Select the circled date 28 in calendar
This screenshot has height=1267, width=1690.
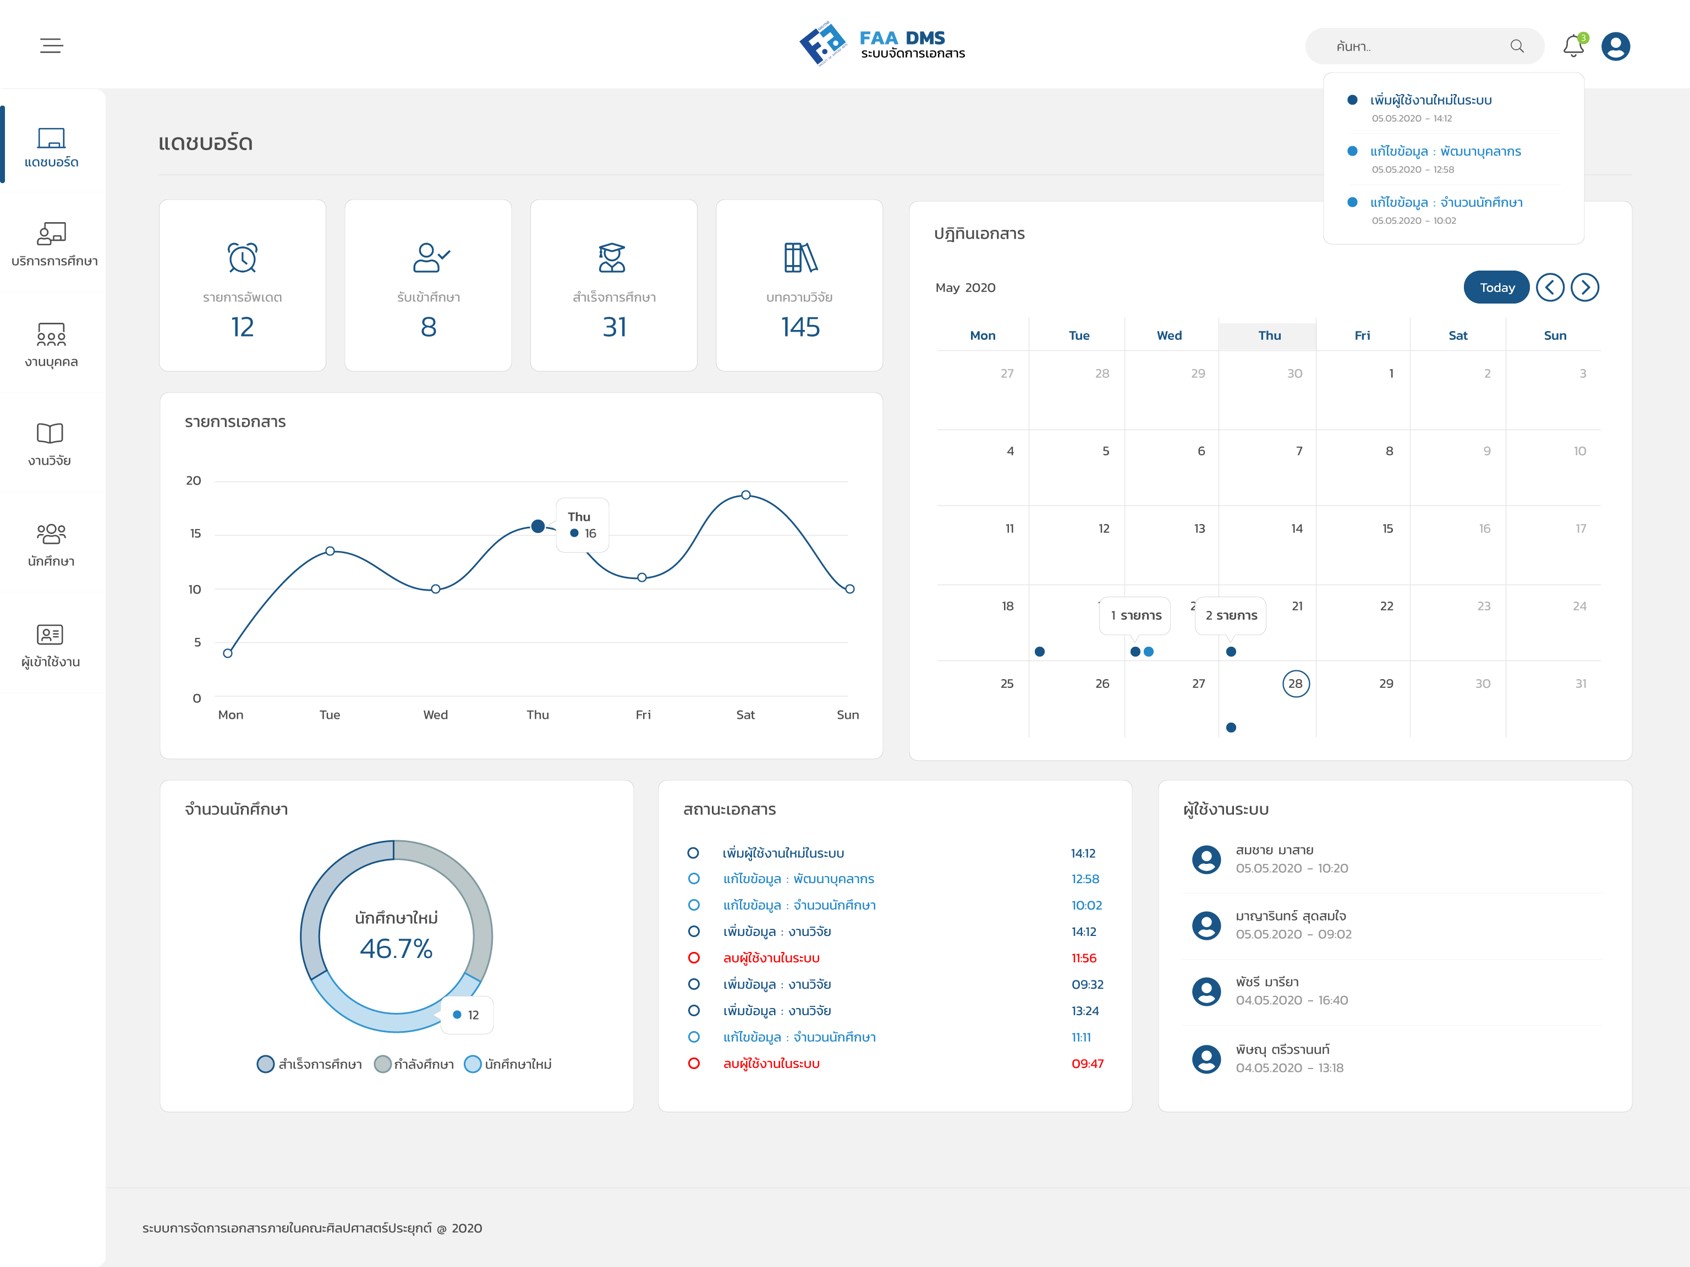click(x=1295, y=684)
